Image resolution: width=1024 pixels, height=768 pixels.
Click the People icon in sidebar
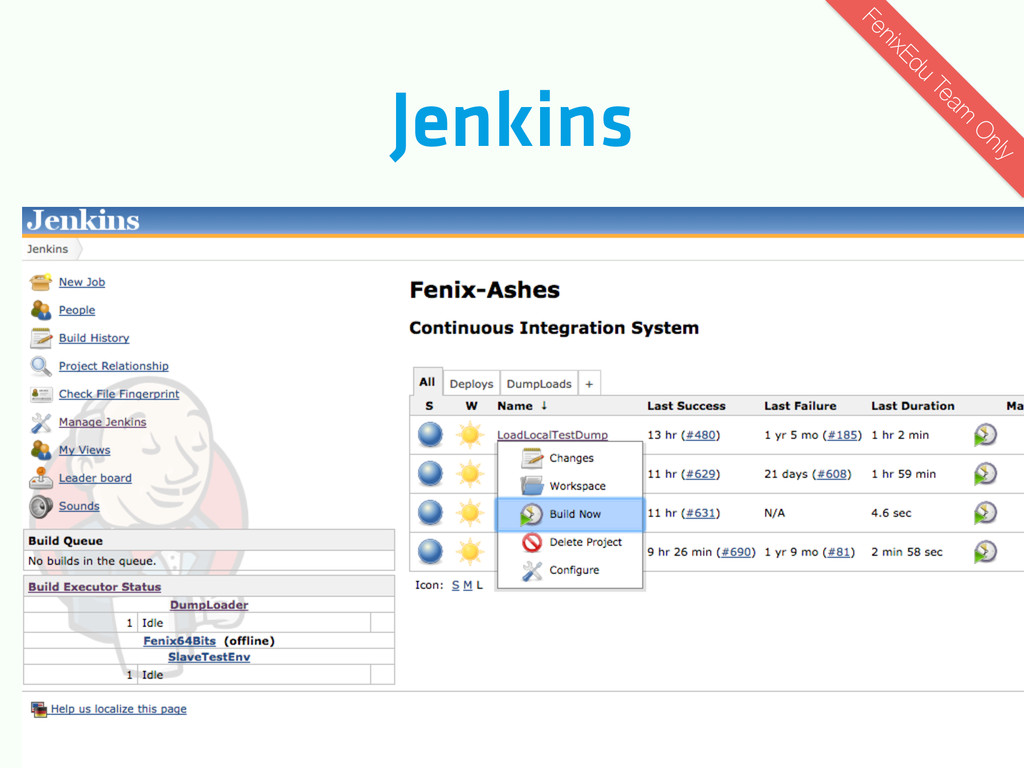(40, 310)
